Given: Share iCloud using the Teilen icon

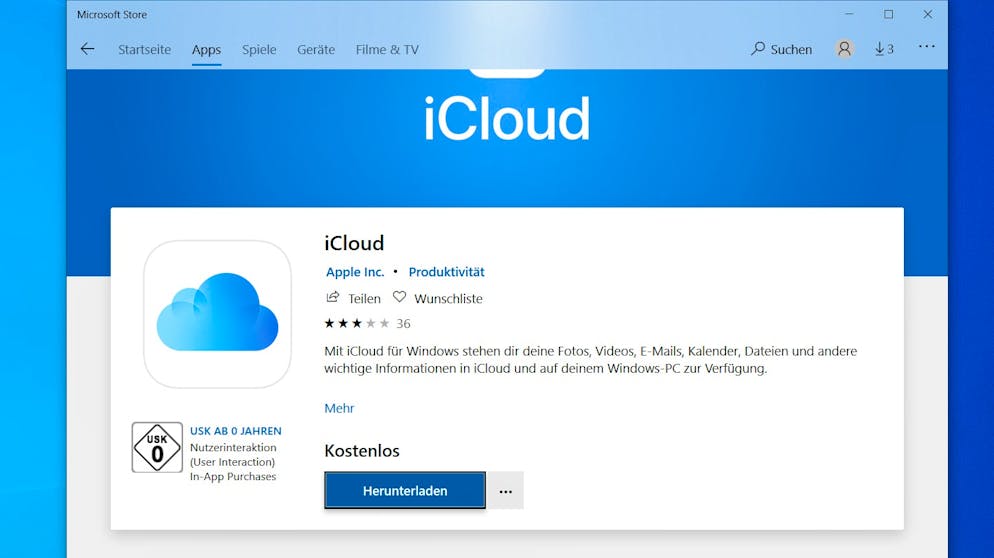Looking at the screenshot, I should [x=332, y=297].
